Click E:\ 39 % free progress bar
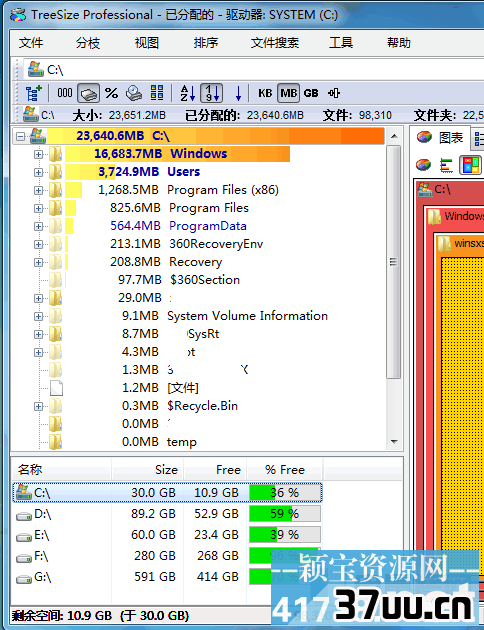 pyautogui.click(x=285, y=535)
